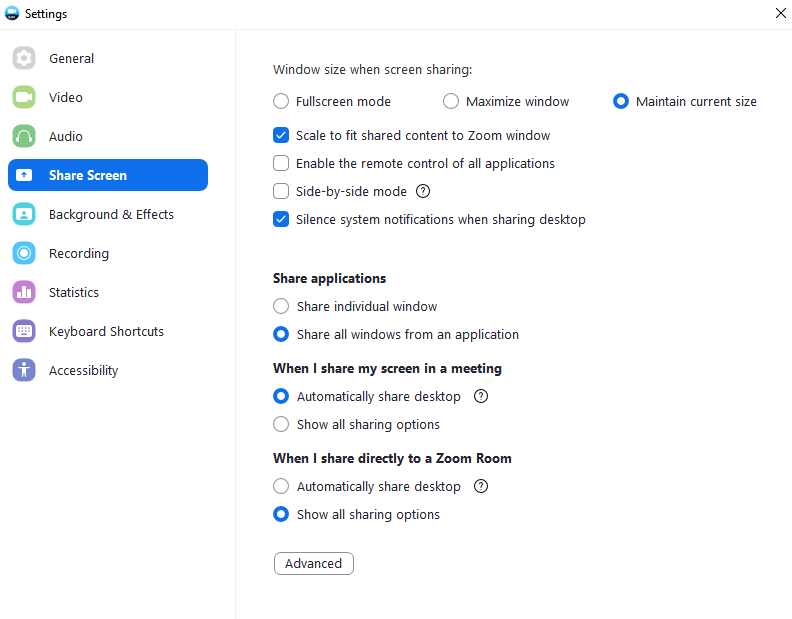Click help icon beside meeting Automatically share desktop
Image resolution: width=792 pixels, height=619 pixels.
click(x=481, y=396)
